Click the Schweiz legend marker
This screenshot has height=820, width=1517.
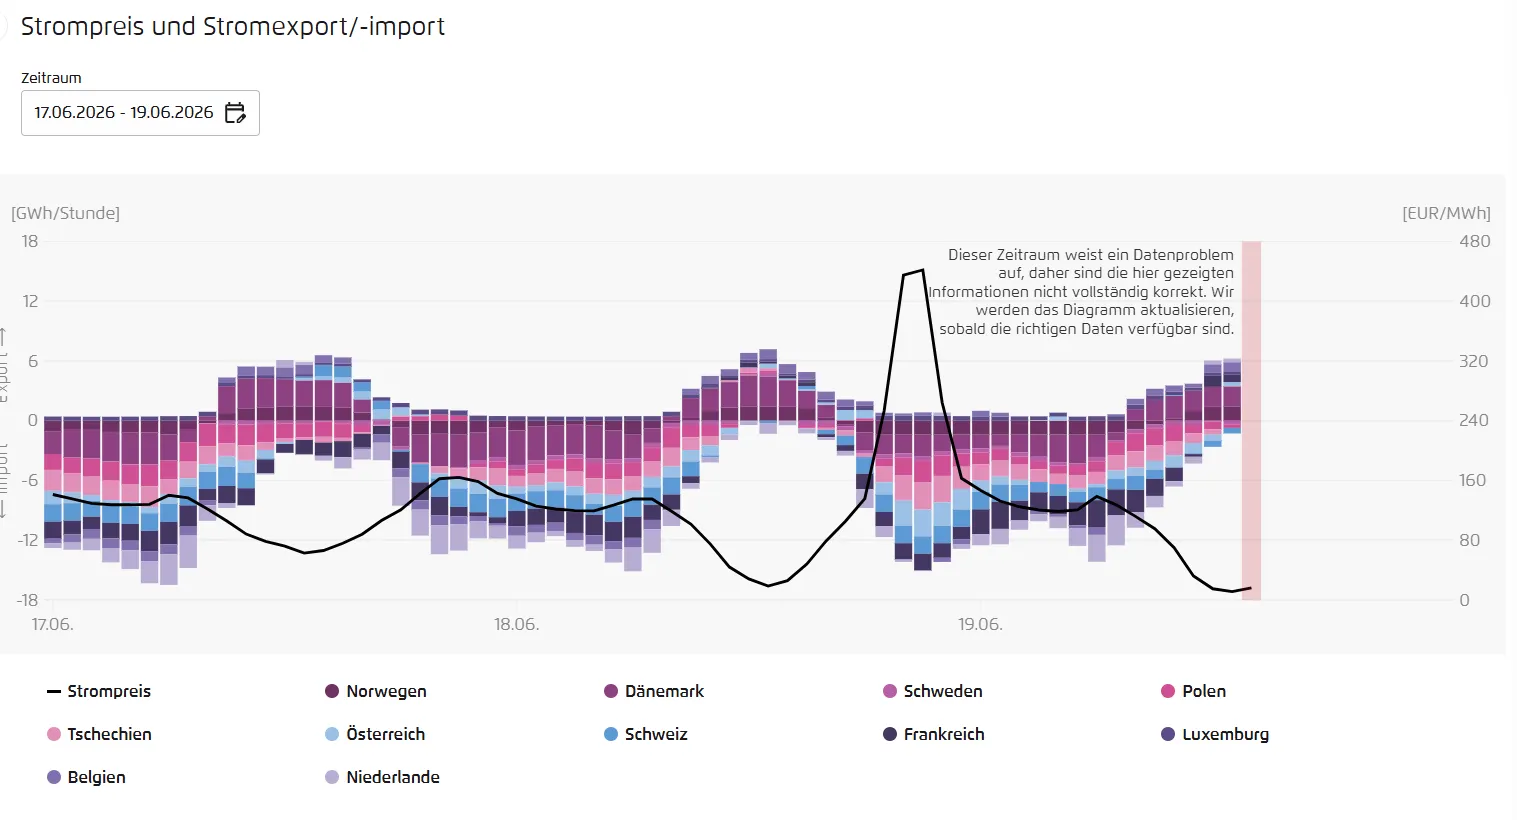[x=611, y=734]
